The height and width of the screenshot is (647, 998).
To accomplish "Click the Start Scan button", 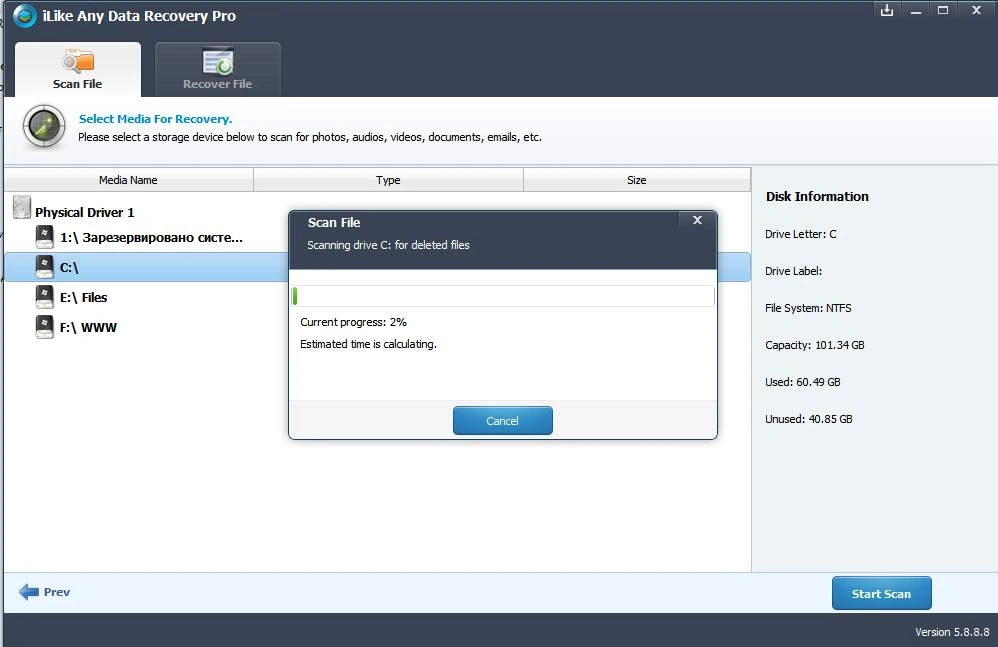I will point(882,594).
